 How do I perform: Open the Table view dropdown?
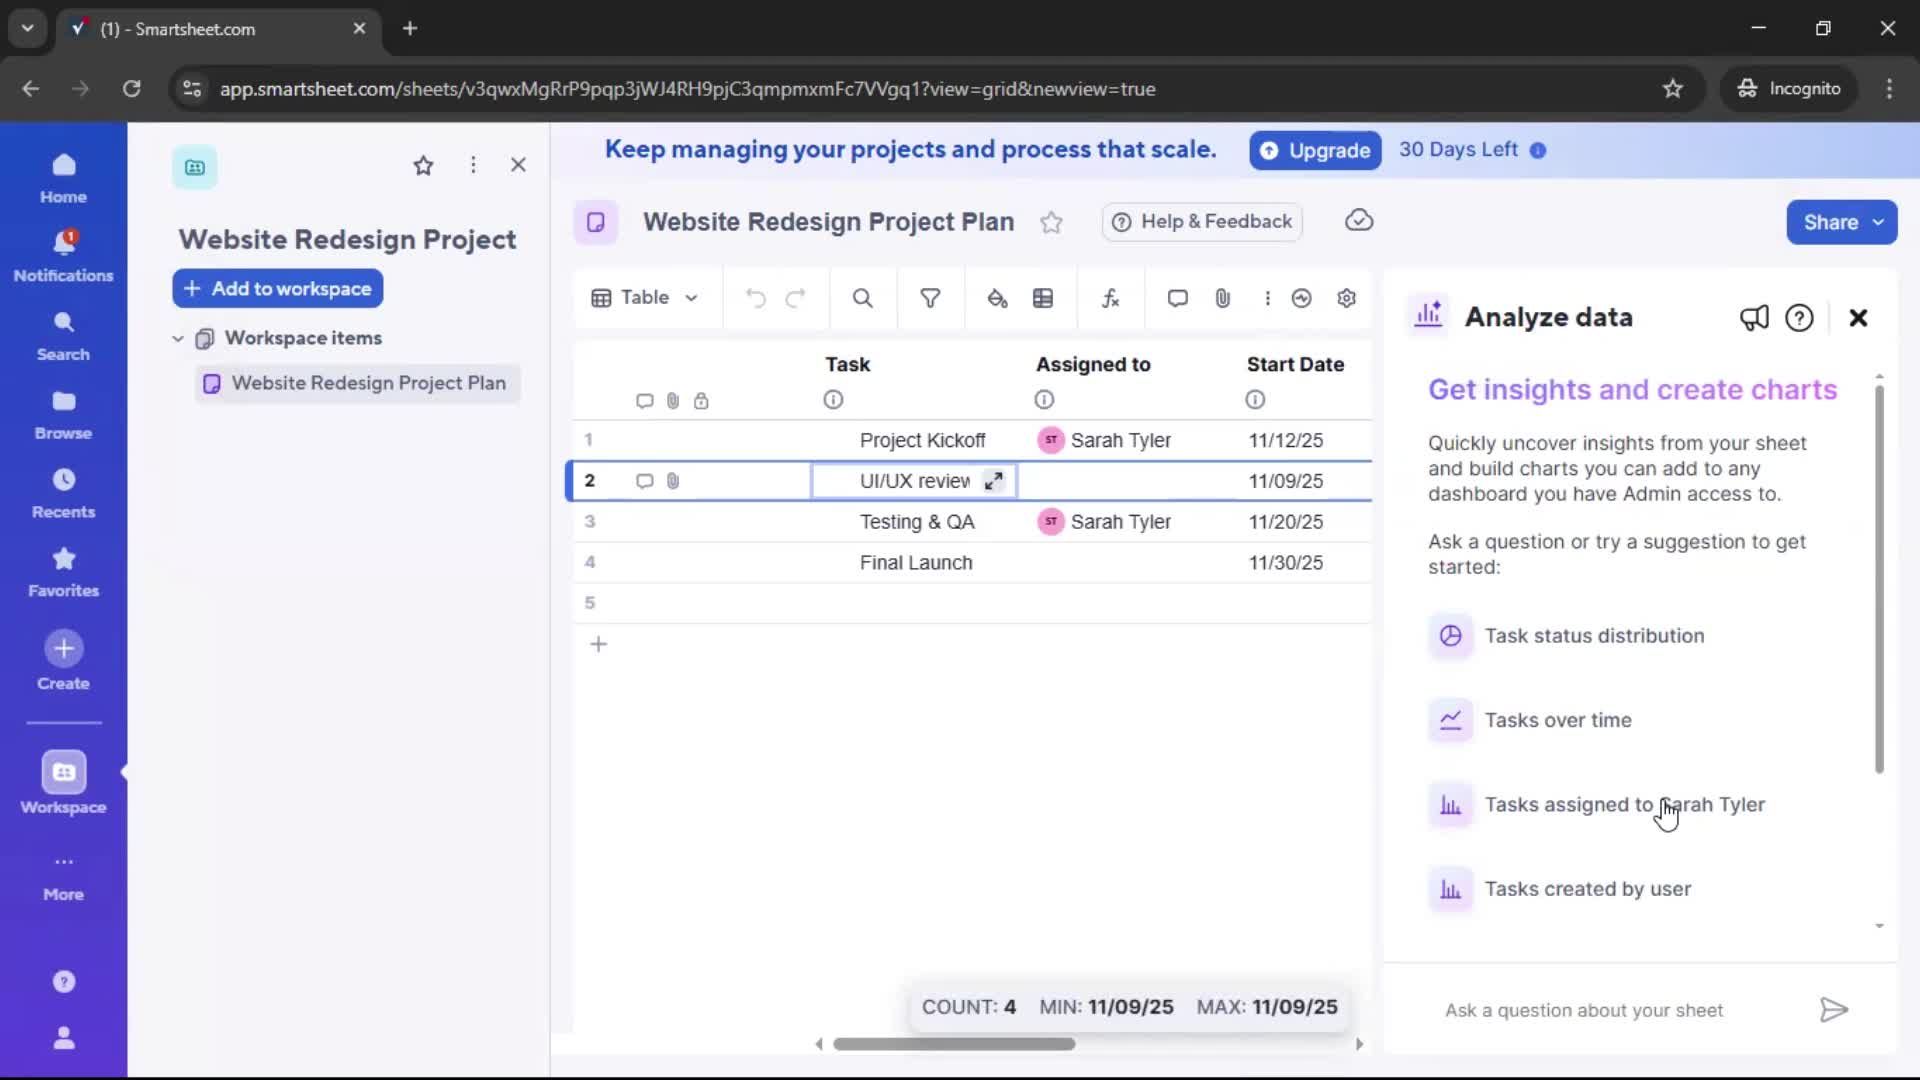tap(645, 298)
